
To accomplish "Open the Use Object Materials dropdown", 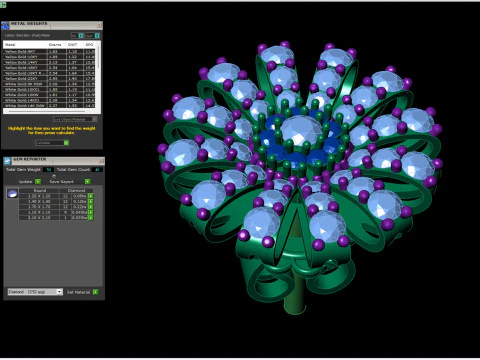I will point(75,119).
